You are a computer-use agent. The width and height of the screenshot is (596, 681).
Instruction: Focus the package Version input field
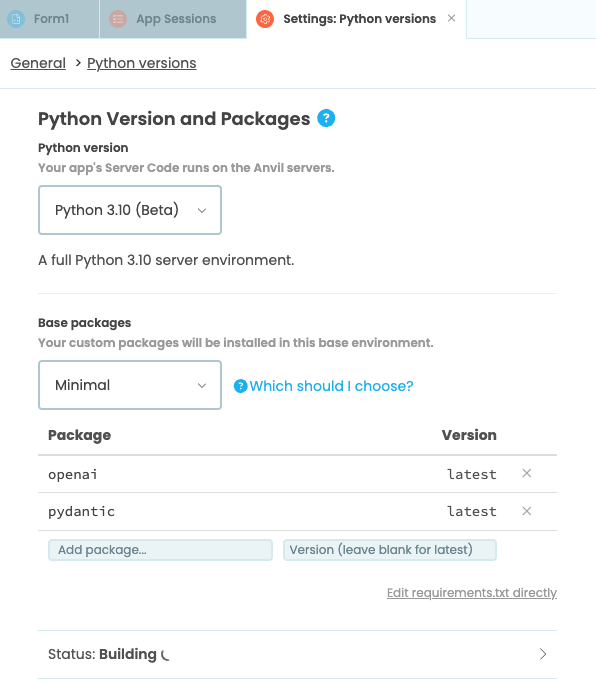tap(390, 550)
